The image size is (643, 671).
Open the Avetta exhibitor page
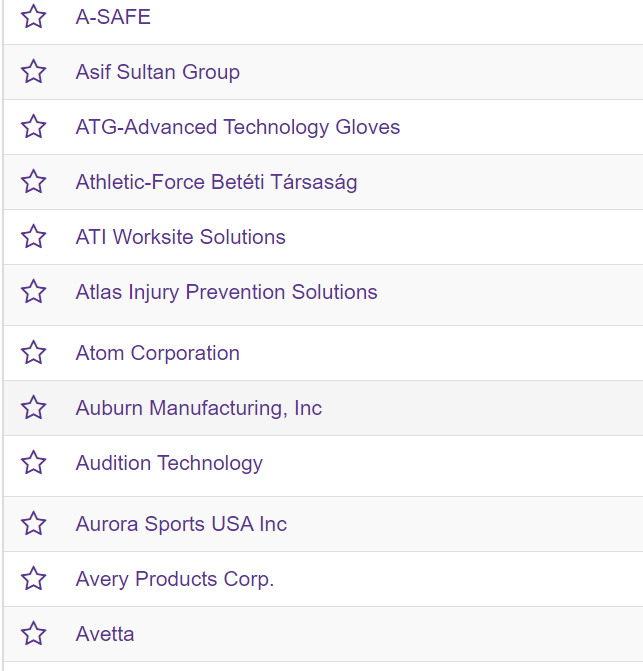tap(105, 634)
